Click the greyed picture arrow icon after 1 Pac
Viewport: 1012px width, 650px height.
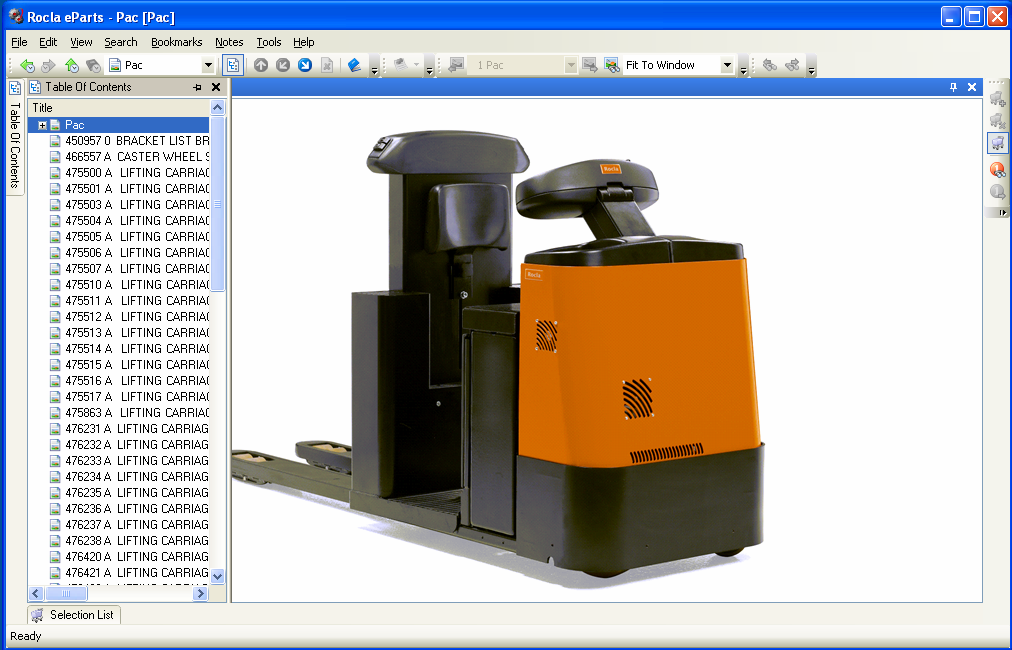(x=589, y=65)
